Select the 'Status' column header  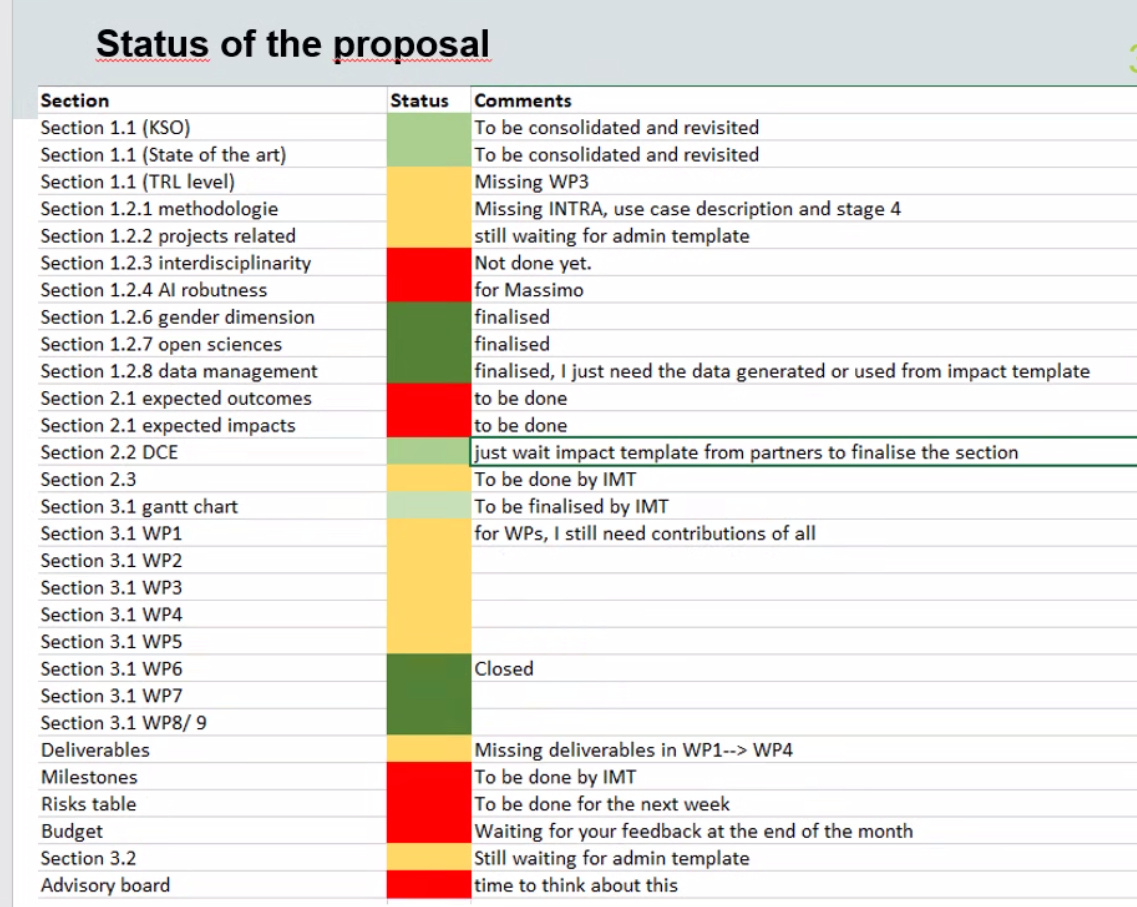coord(419,100)
